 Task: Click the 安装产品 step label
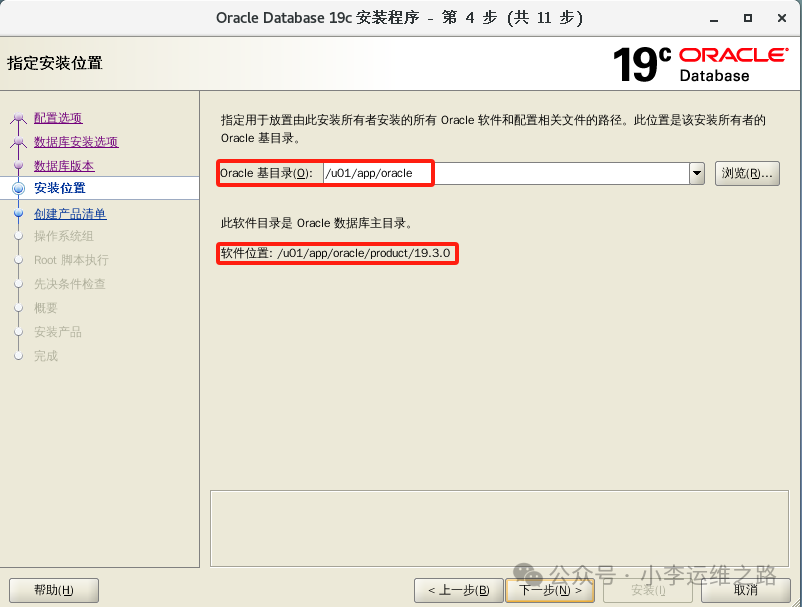pyautogui.click(x=58, y=332)
